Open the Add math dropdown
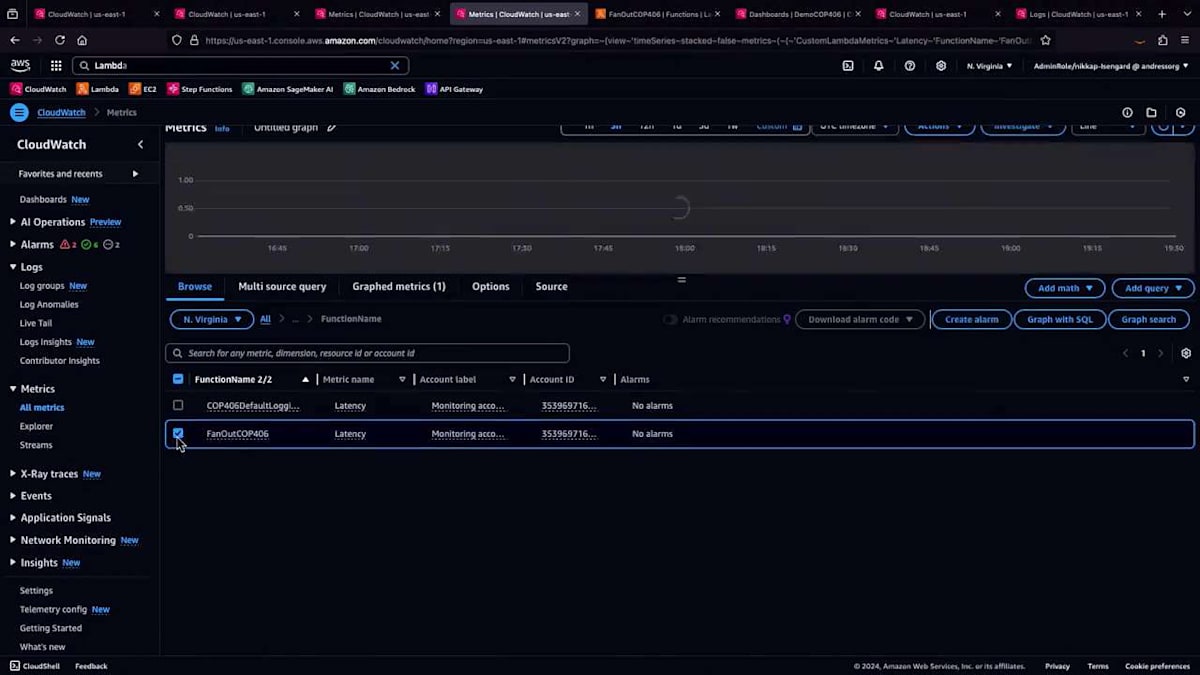 (1065, 288)
